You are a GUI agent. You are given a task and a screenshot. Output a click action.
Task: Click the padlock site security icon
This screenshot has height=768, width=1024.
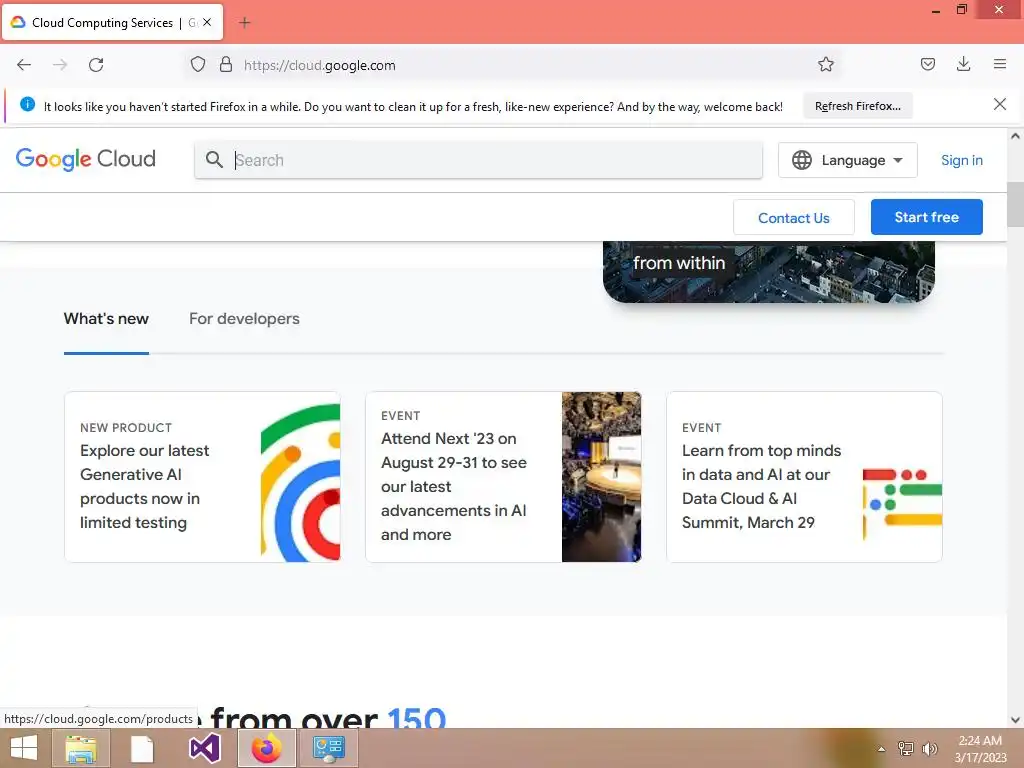[226, 65]
